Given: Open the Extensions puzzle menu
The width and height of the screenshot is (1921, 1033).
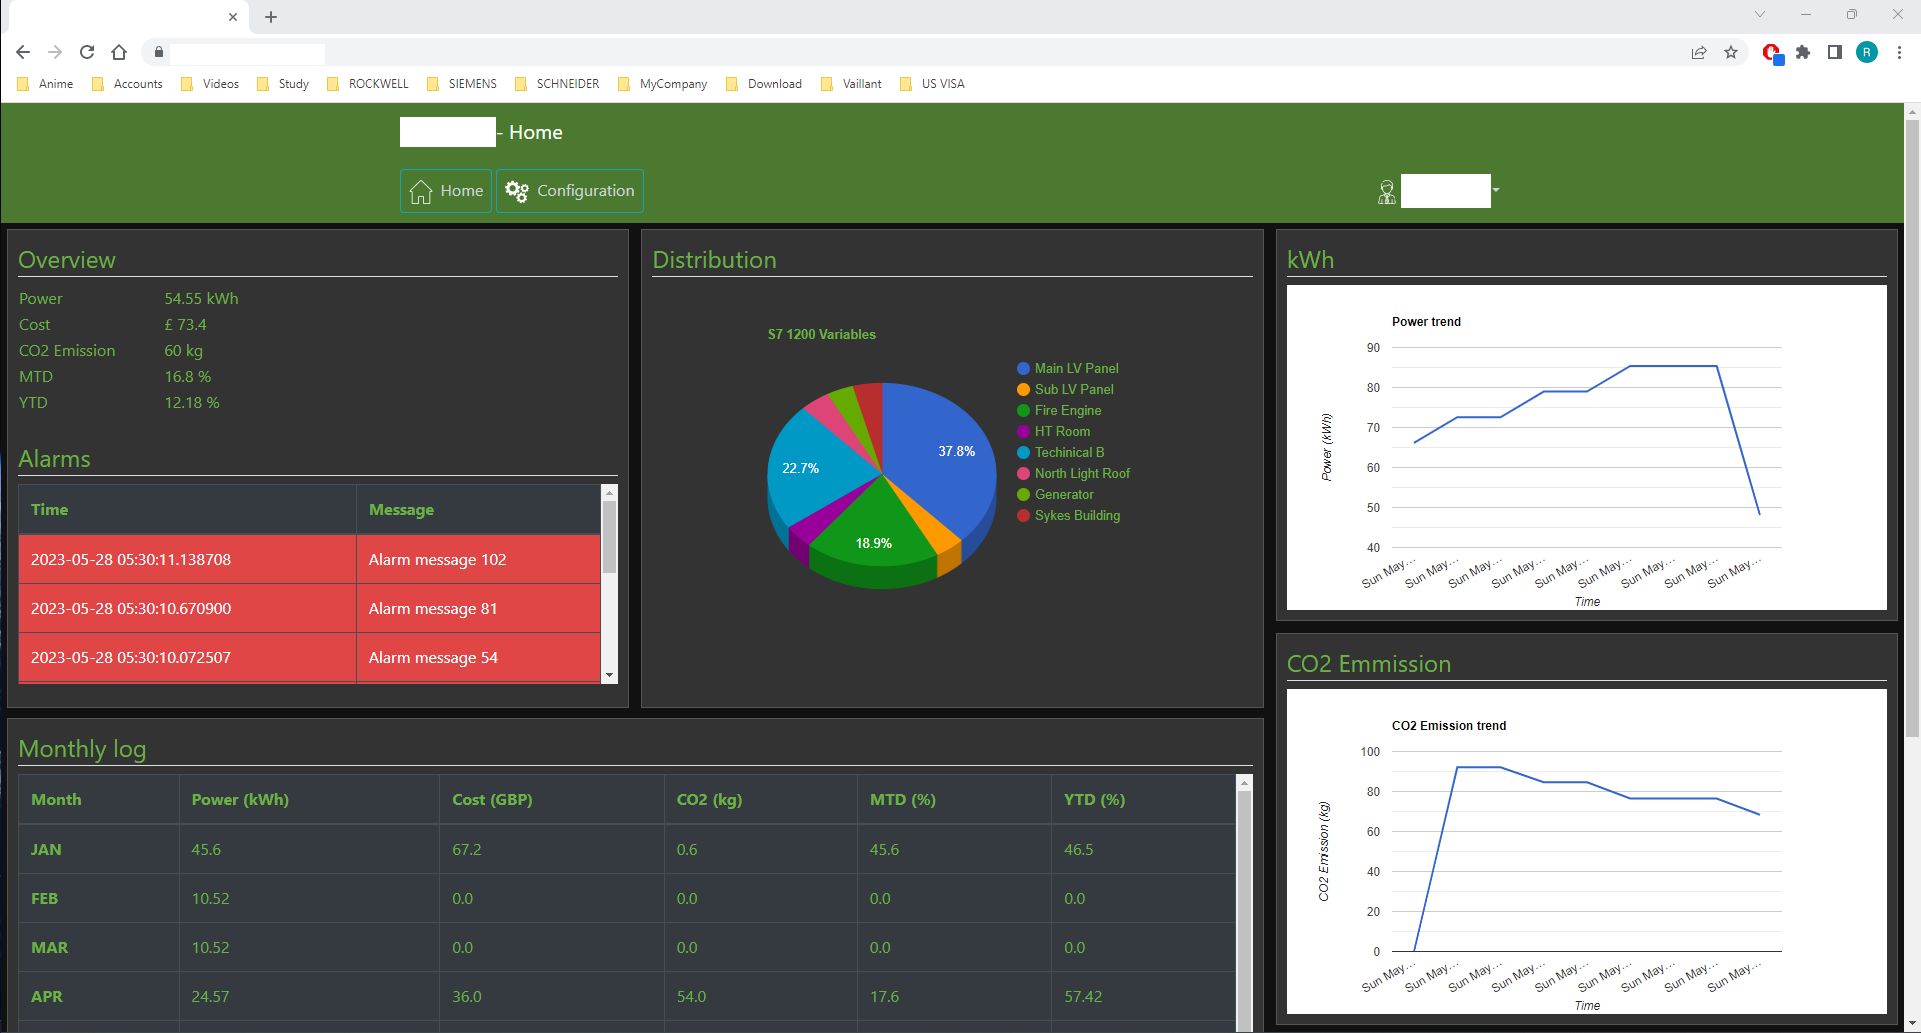Looking at the screenshot, I should click(1803, 52).
